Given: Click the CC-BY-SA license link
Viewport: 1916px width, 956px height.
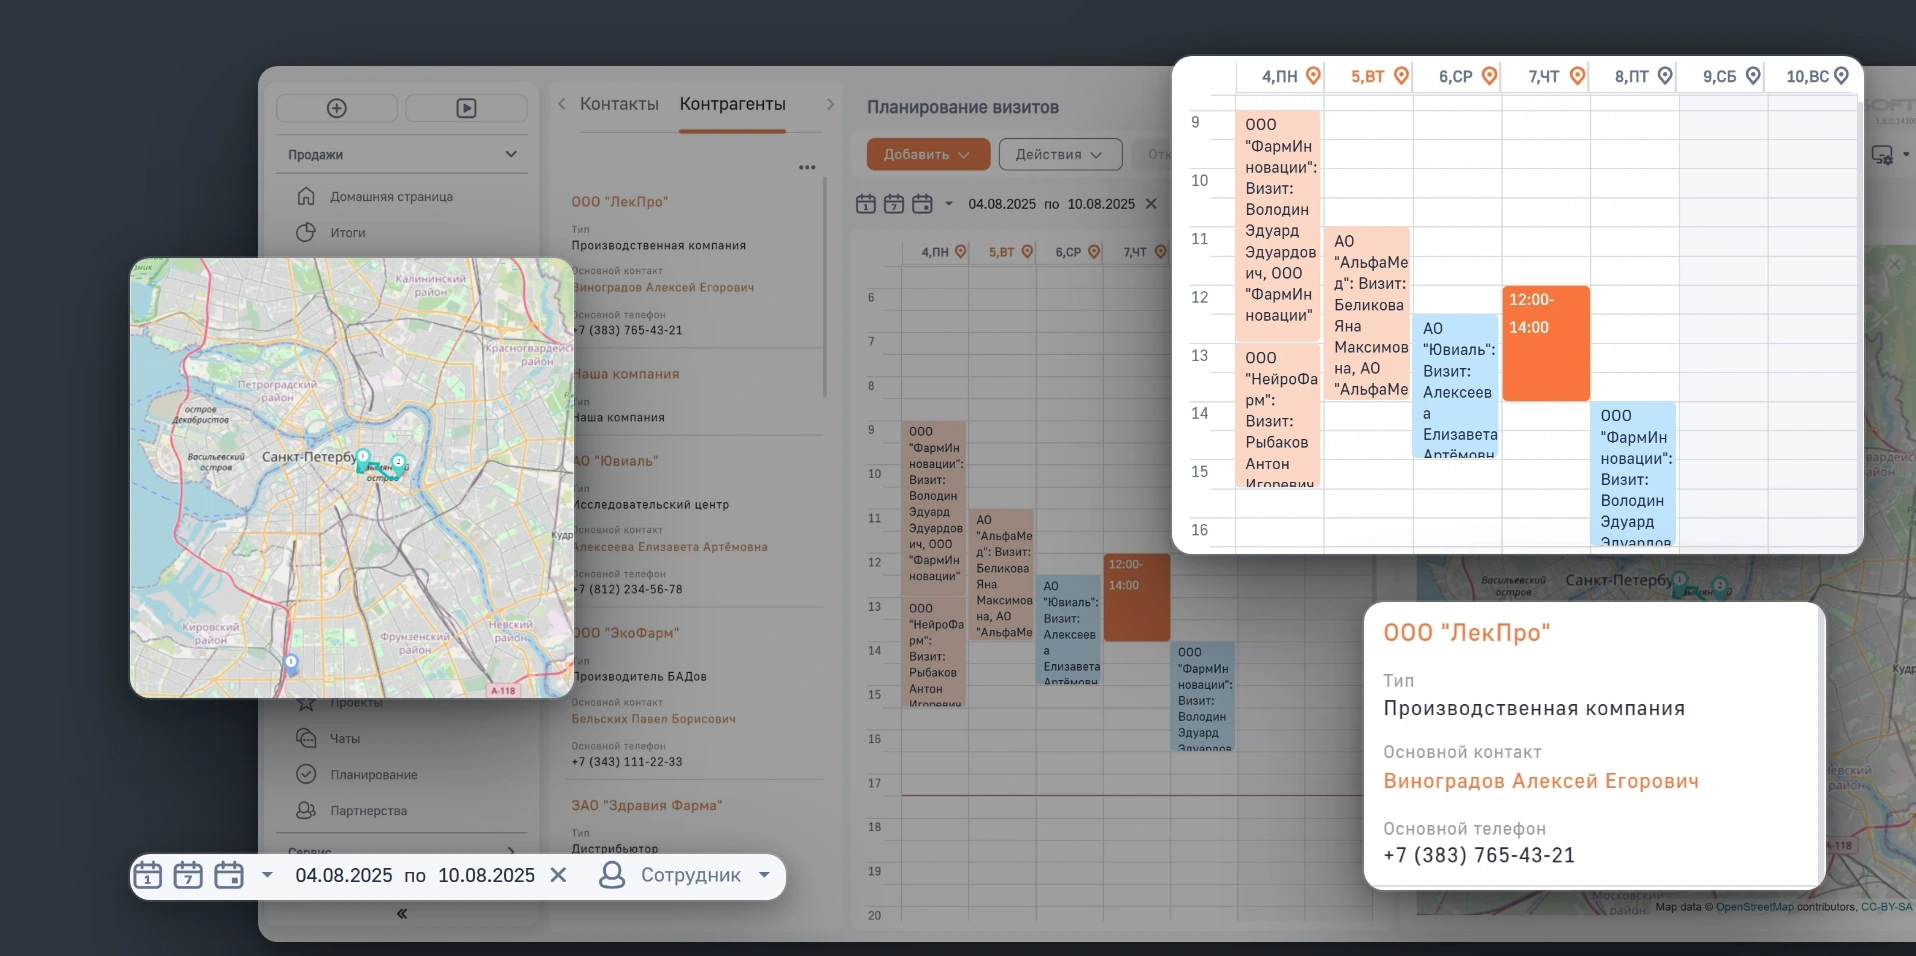Looking at the screenshot, I should tap(1886, 907).
